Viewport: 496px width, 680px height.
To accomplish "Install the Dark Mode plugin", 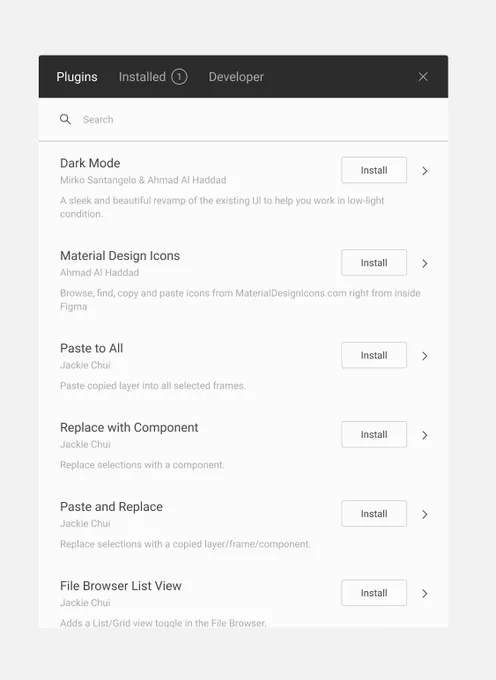I will [x=374, y=170].
